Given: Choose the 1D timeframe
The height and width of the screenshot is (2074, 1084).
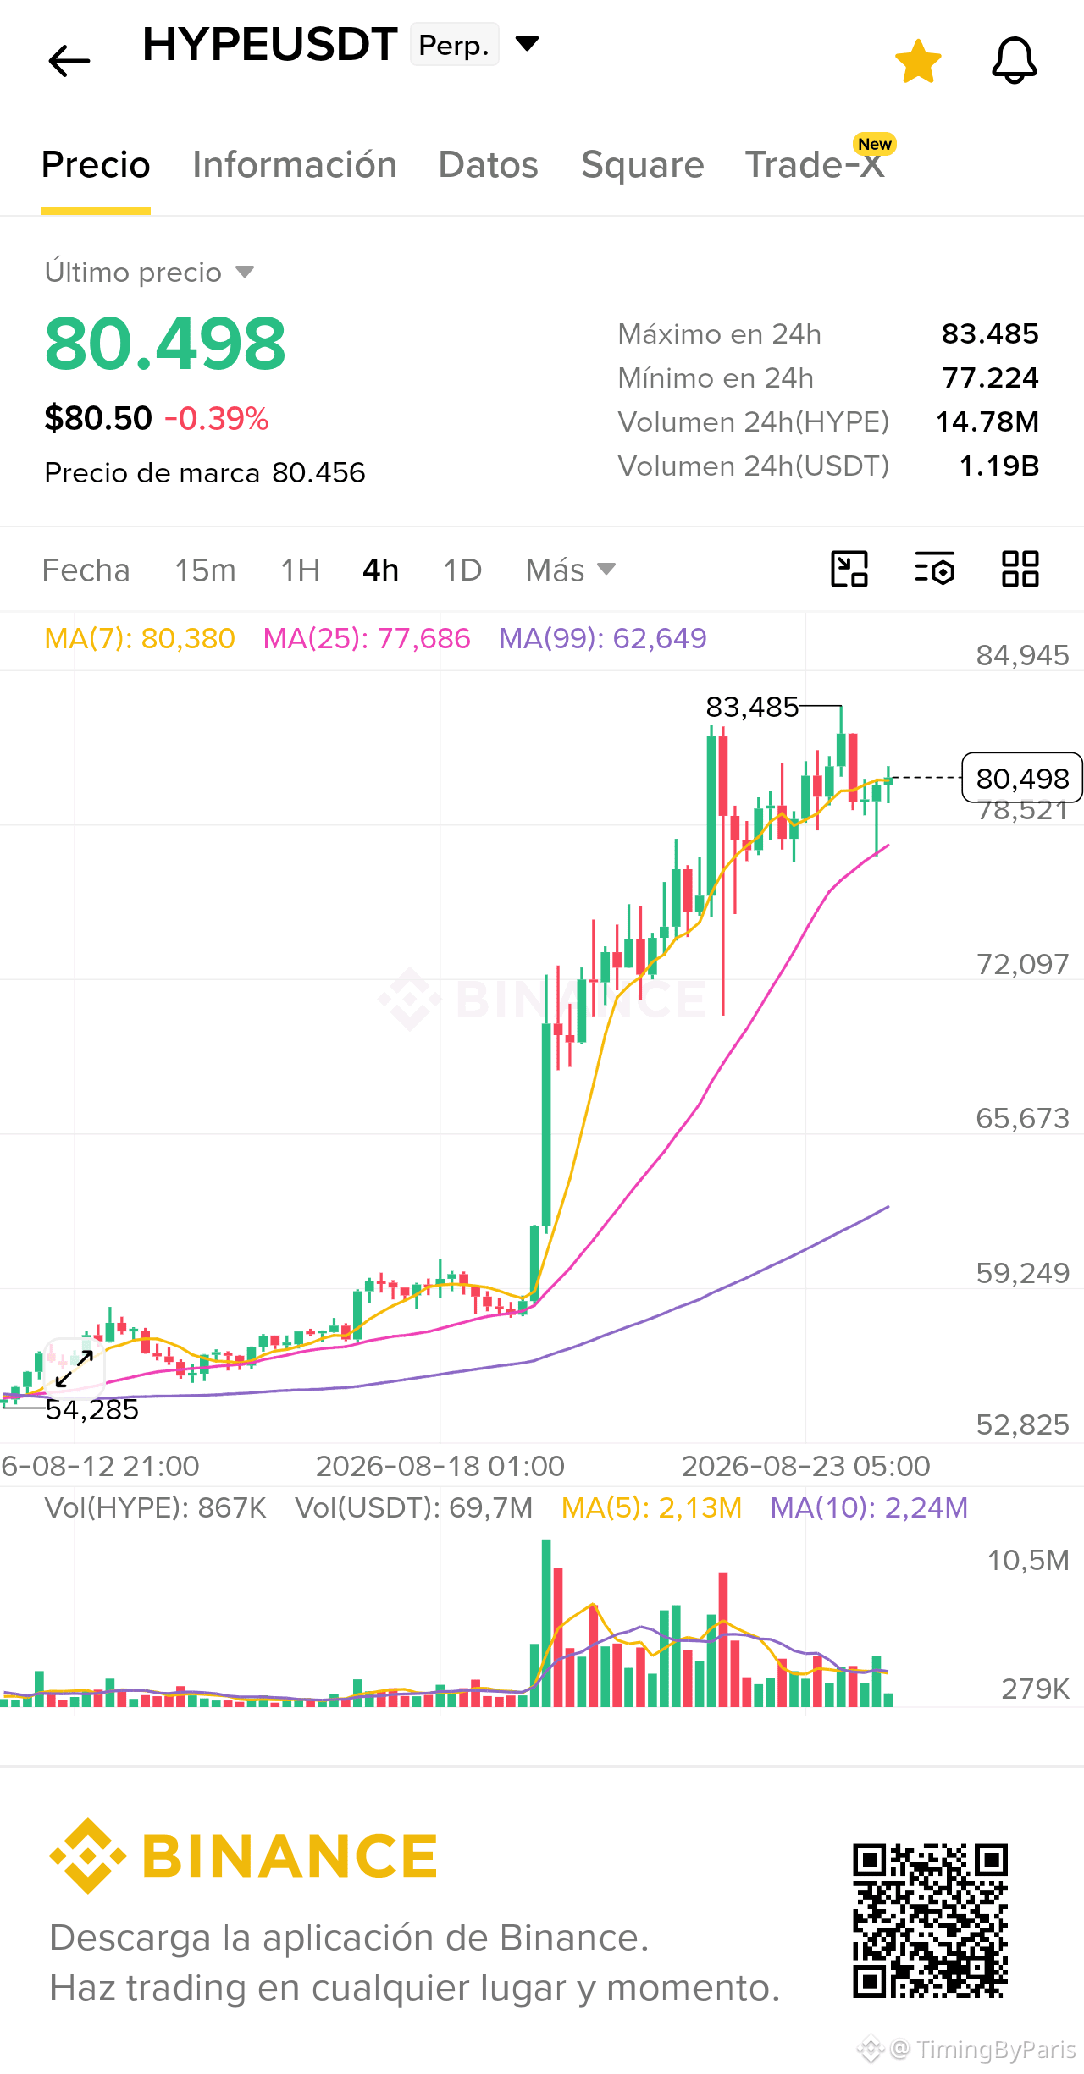Looking at the screenshot, I should (462, 570).
